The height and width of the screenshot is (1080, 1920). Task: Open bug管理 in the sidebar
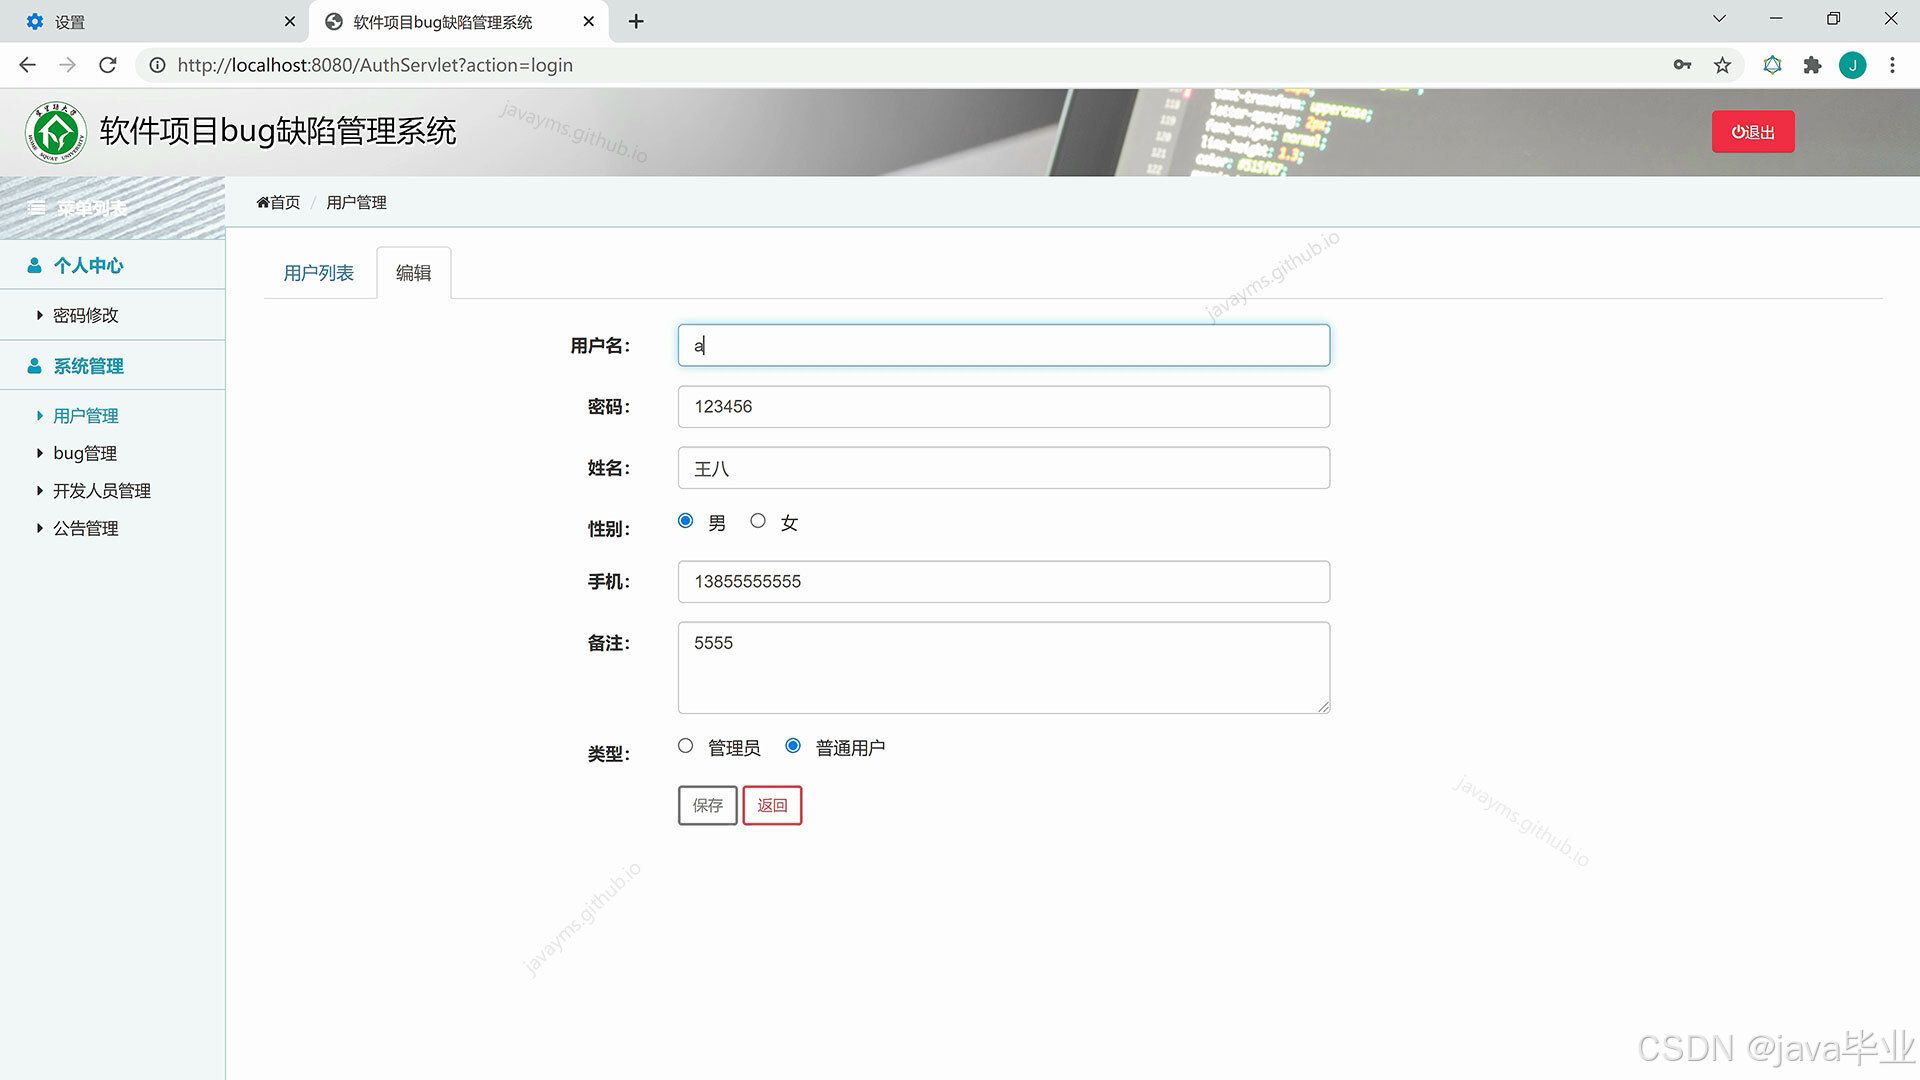tap(84, 453)
